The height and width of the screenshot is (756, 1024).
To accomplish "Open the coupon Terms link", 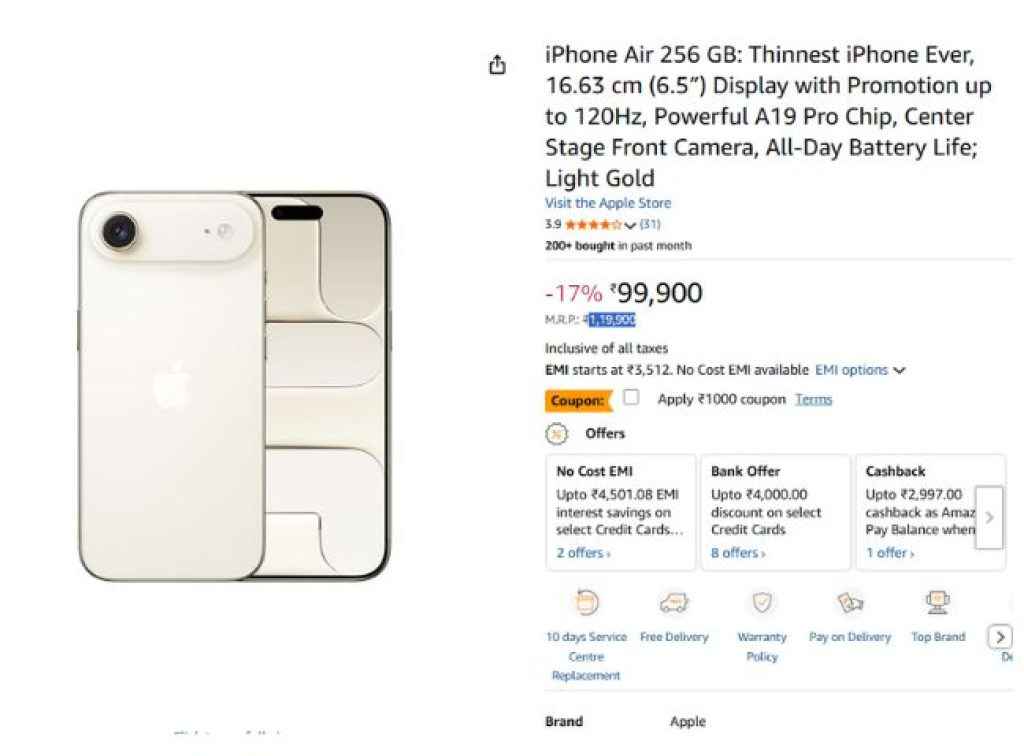I will [x=813, y=398].
